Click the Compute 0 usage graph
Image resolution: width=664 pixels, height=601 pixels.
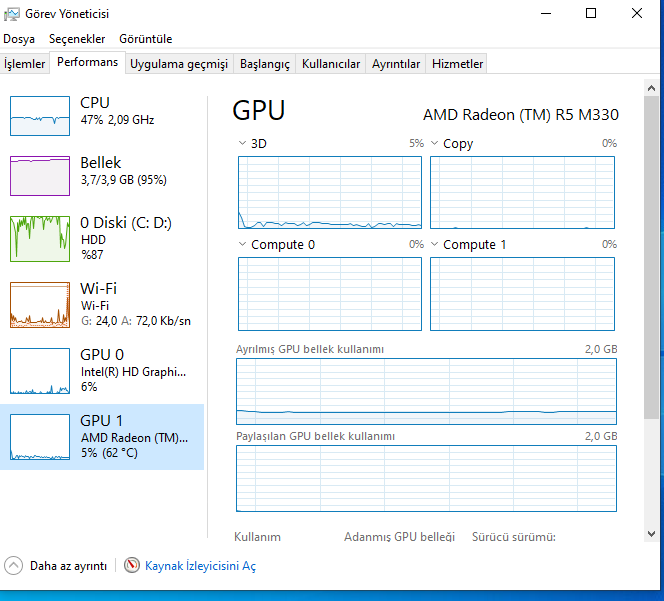click(330, 294)
